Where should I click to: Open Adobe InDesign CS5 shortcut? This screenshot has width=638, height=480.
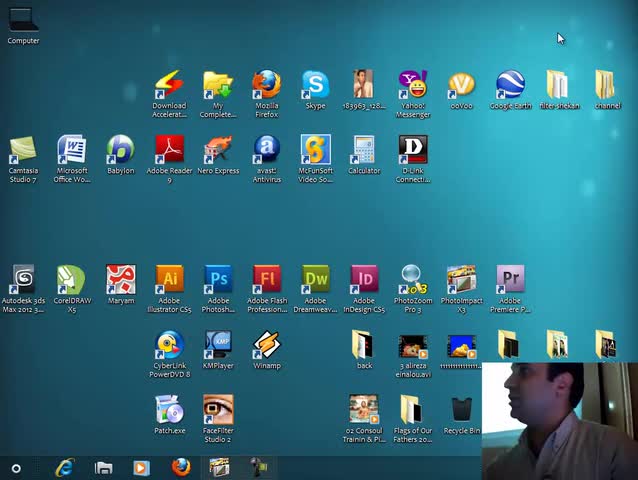pyautogui.click(x=364, y=289)
